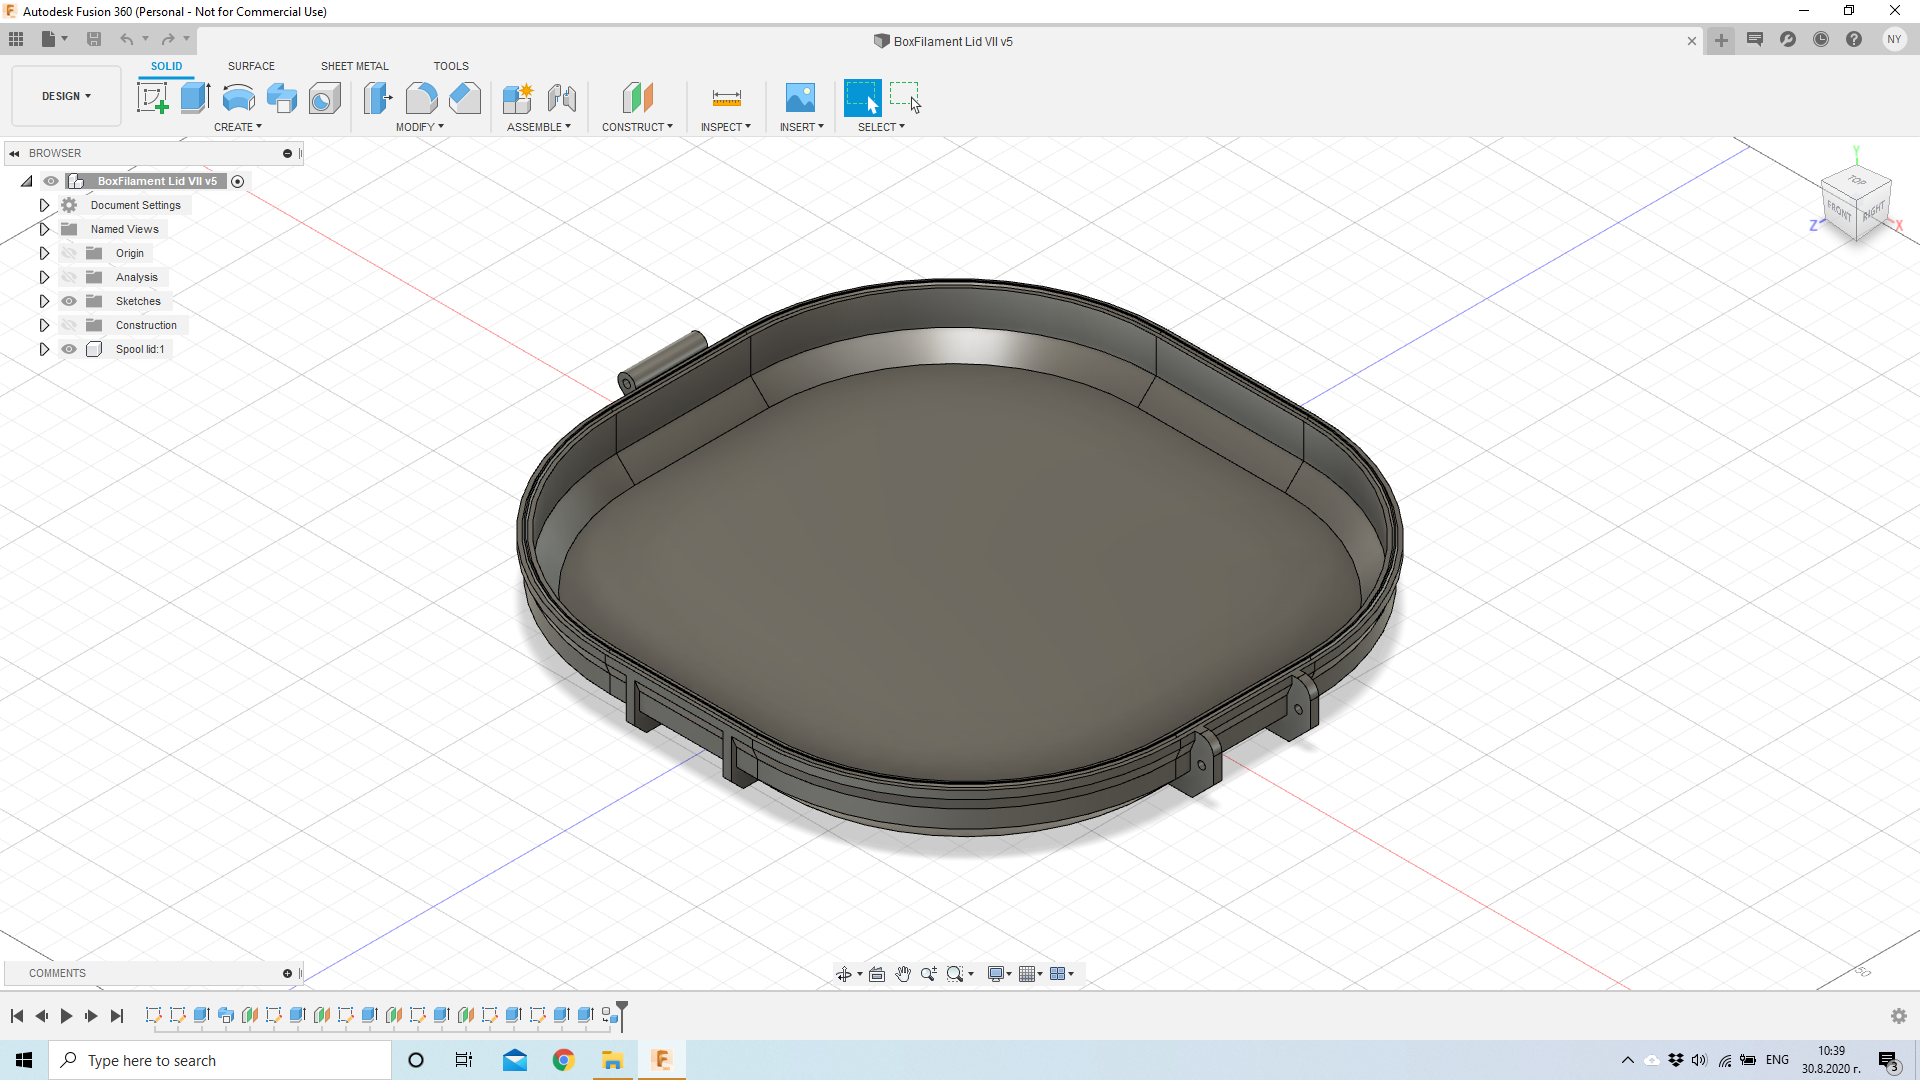The height and width of the screenshot is (1080, 1920).
Task: Toggle visibility of Spool lid:1
Action: point(69,349)
